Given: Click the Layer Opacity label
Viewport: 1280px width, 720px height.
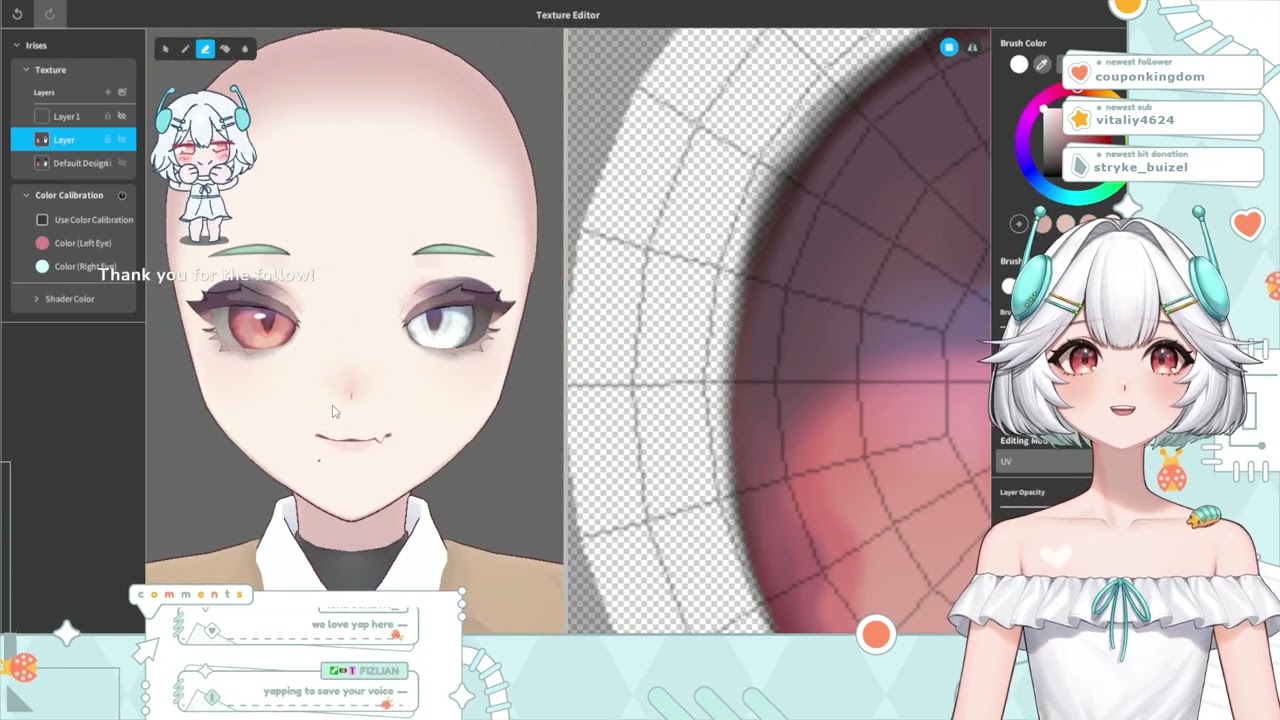Looking at the screenshot, I should pos(1022,492).
